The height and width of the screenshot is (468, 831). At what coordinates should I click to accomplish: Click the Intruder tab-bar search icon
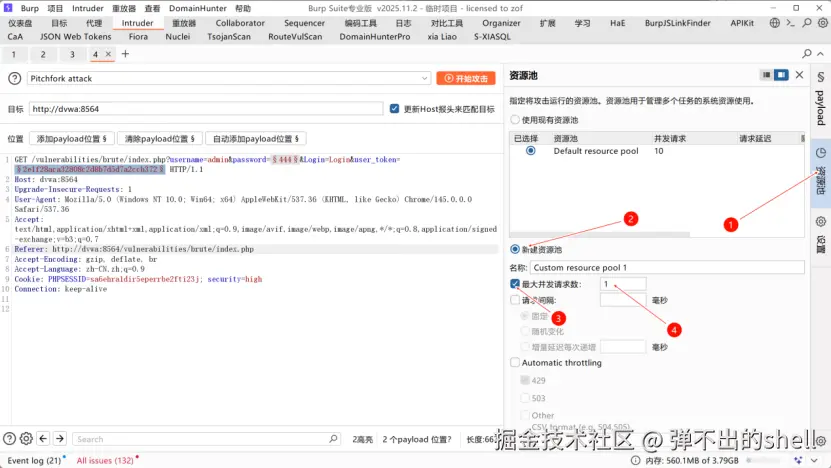pyautogui.click(x=807, y=54)
